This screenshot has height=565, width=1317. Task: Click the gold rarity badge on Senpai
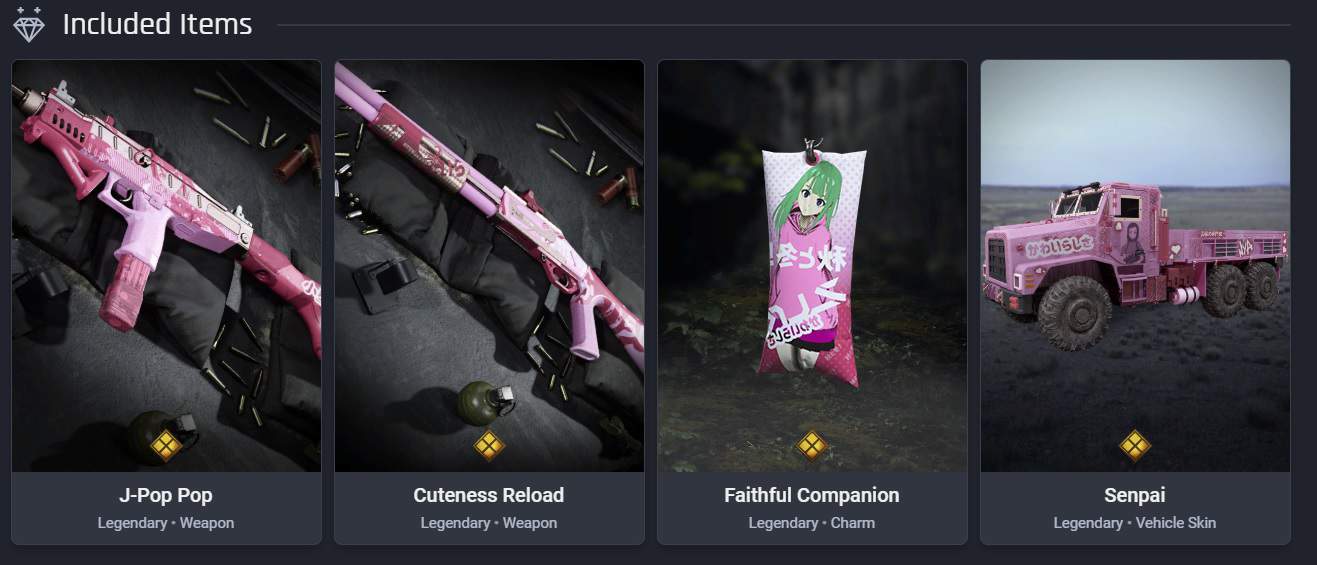(x=1135, y=444)
